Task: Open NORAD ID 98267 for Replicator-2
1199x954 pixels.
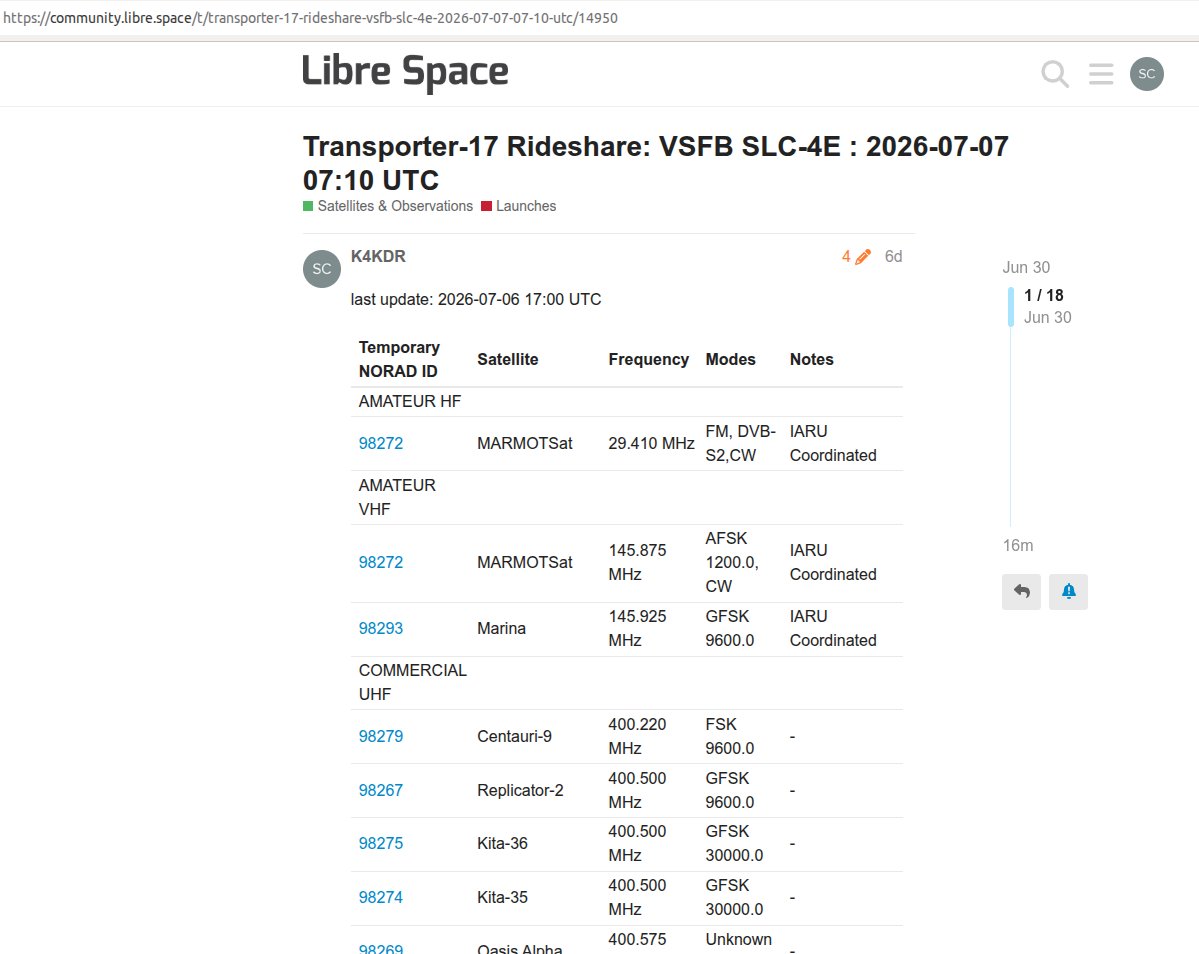Action: (381, 790)
